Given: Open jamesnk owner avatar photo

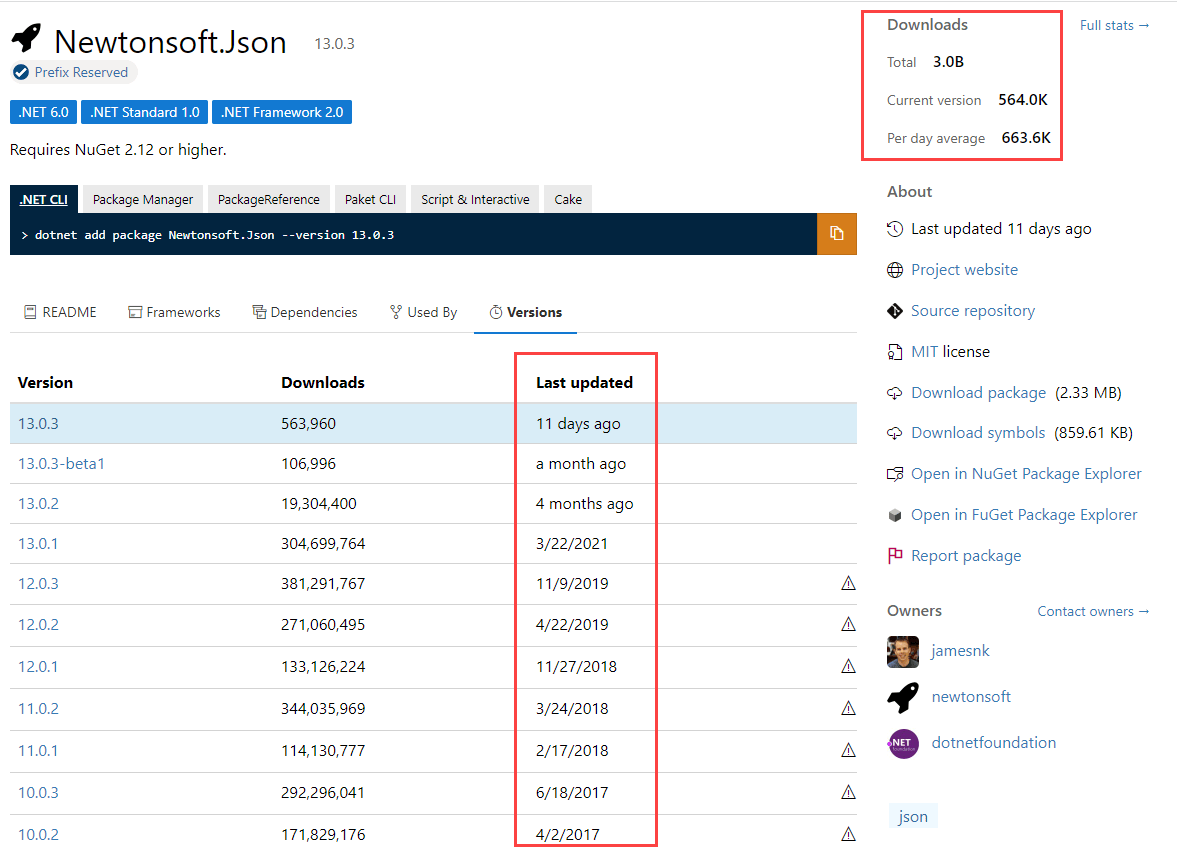Looking at the screenshot, I should pyautogui.click(x=903, y=652).
